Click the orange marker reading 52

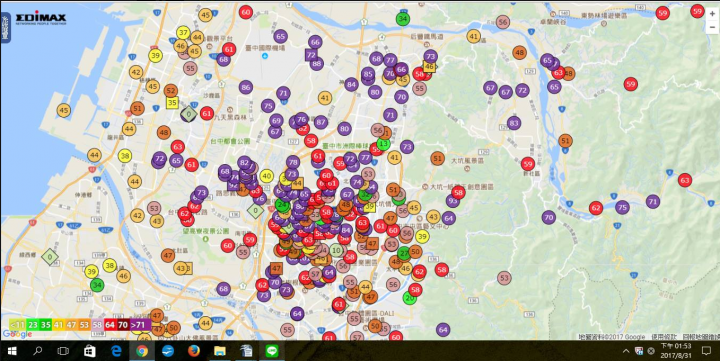[171, 90]
